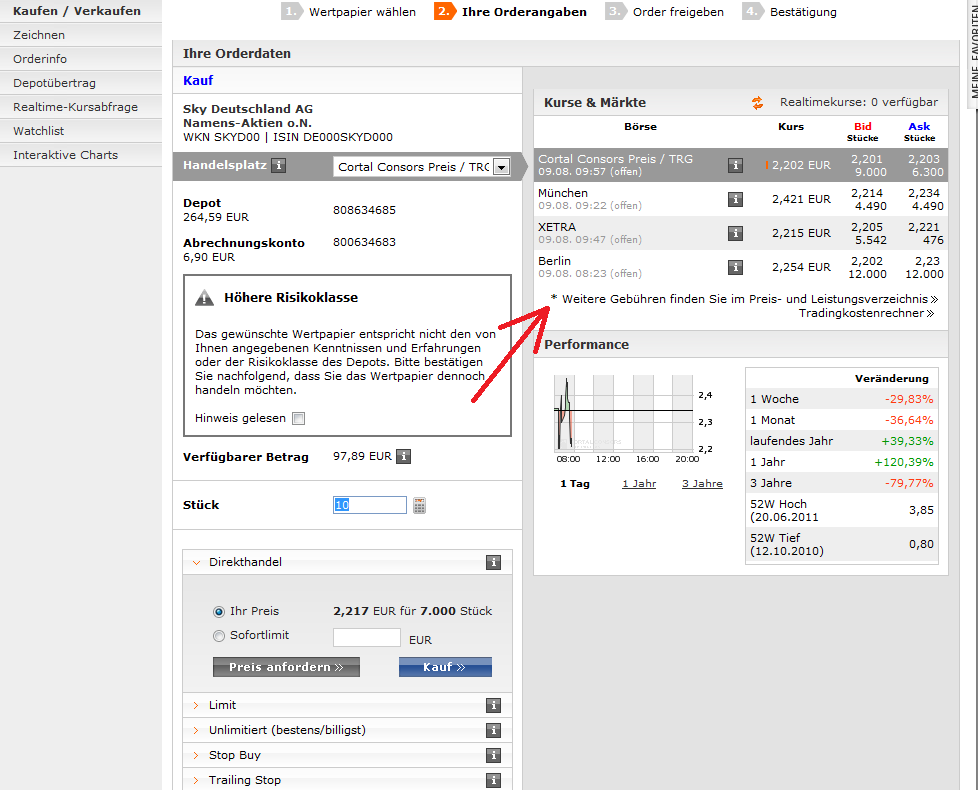Go to step 3 Order freigeben
Viewport: 978px width, 790px height.
tap(665, 12)
